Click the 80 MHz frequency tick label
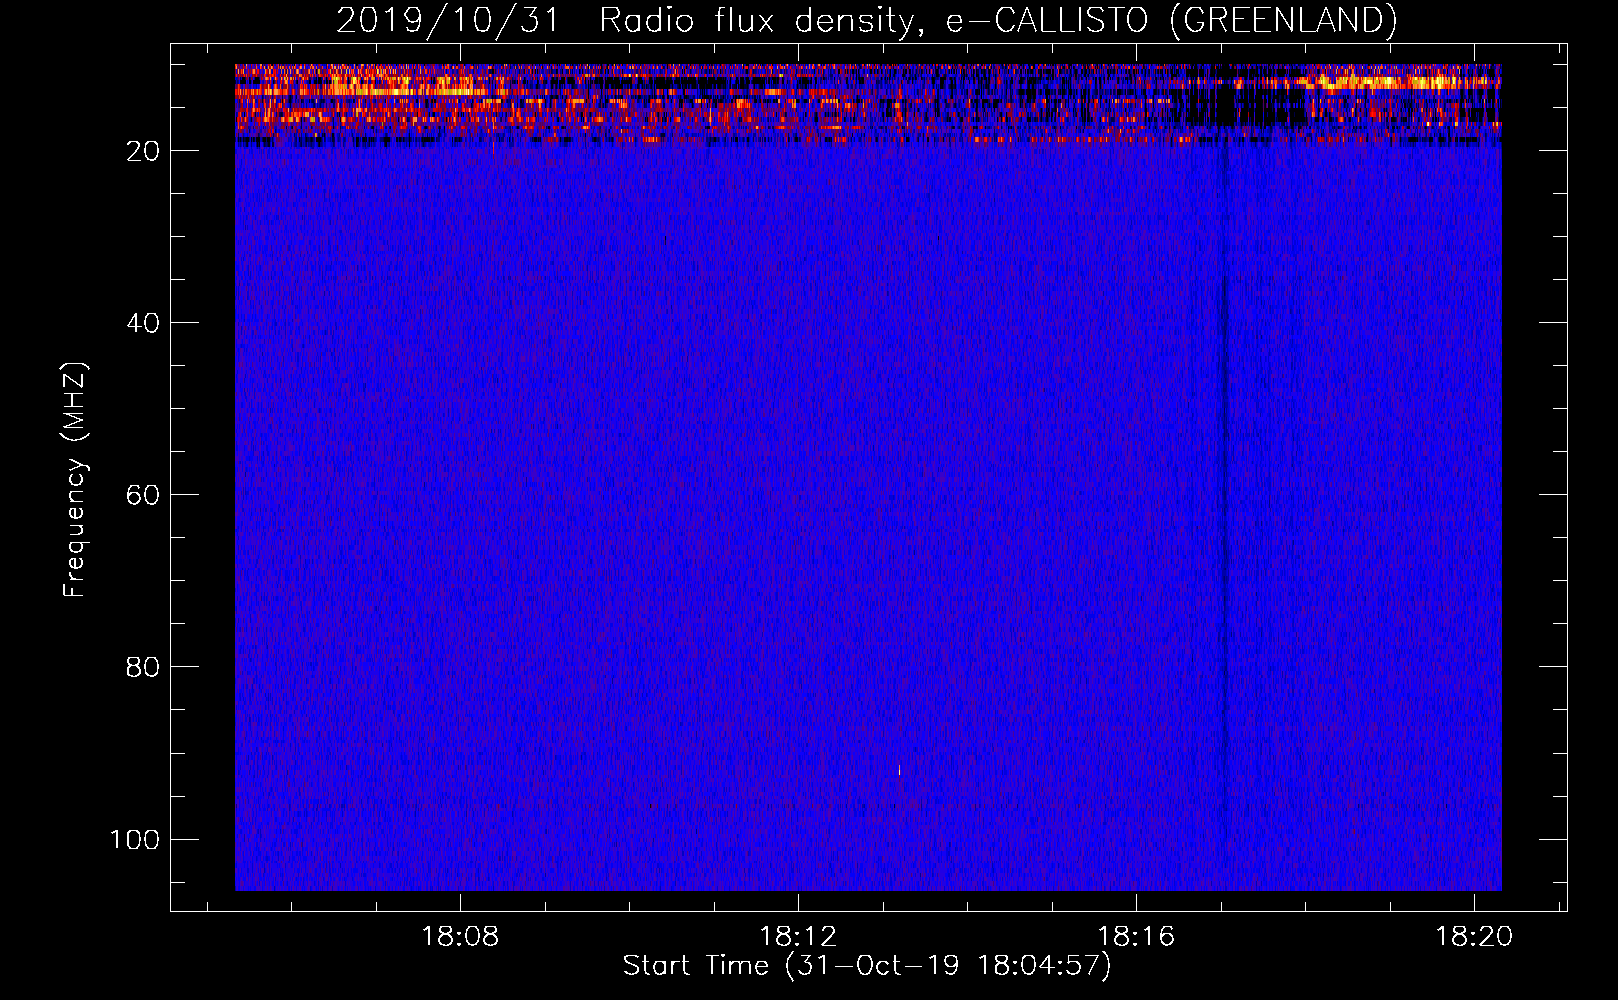Image resolution: width=1618 pixels, height=1000 pixels. click(x=143, y=667)
